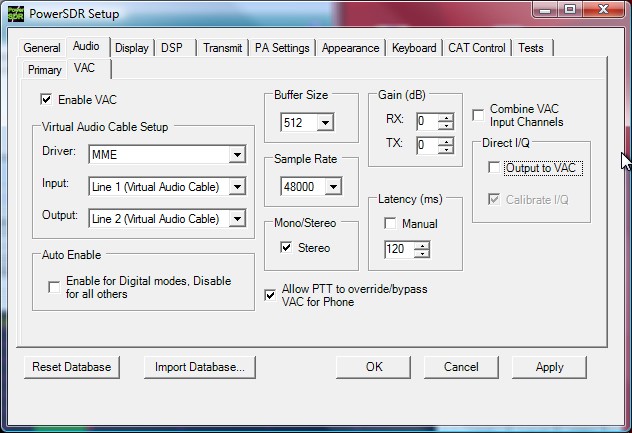This screenshot has height=433, width=632.
Task: Click the Import Database button
Action: point(200,367)
